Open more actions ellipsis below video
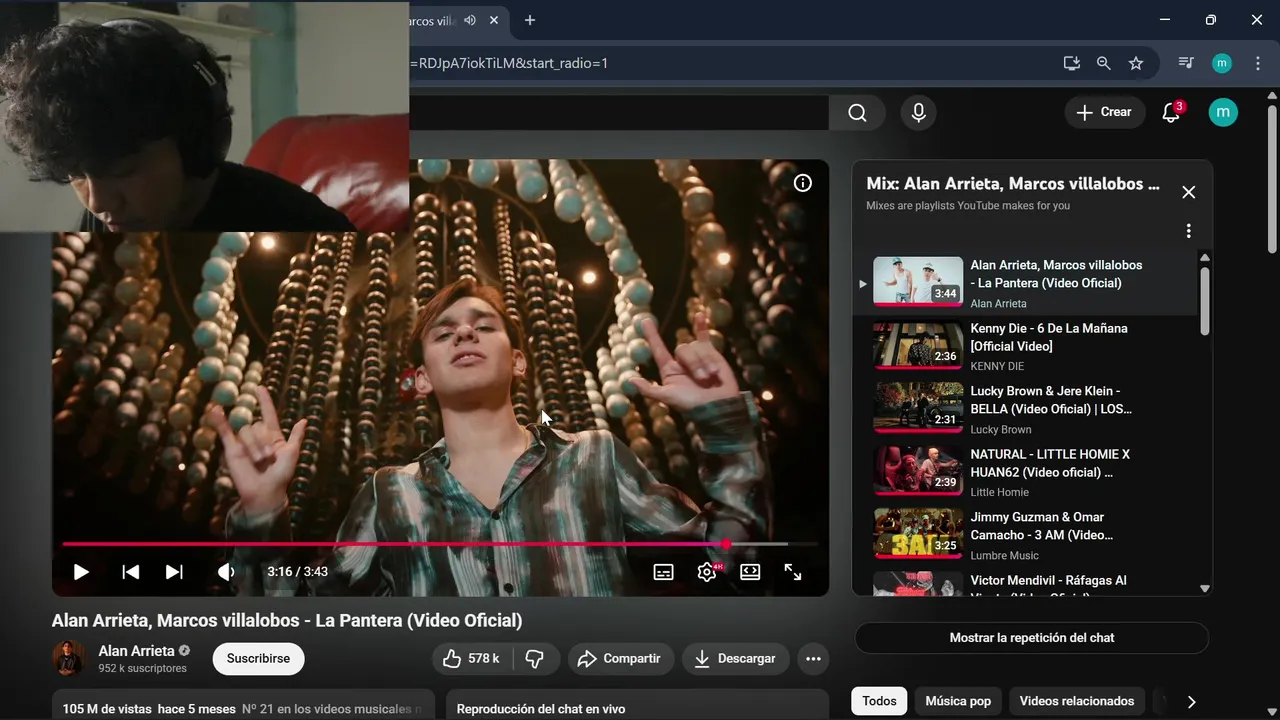The width and height of the screenshot is (1280, 720). pos(813,659)
